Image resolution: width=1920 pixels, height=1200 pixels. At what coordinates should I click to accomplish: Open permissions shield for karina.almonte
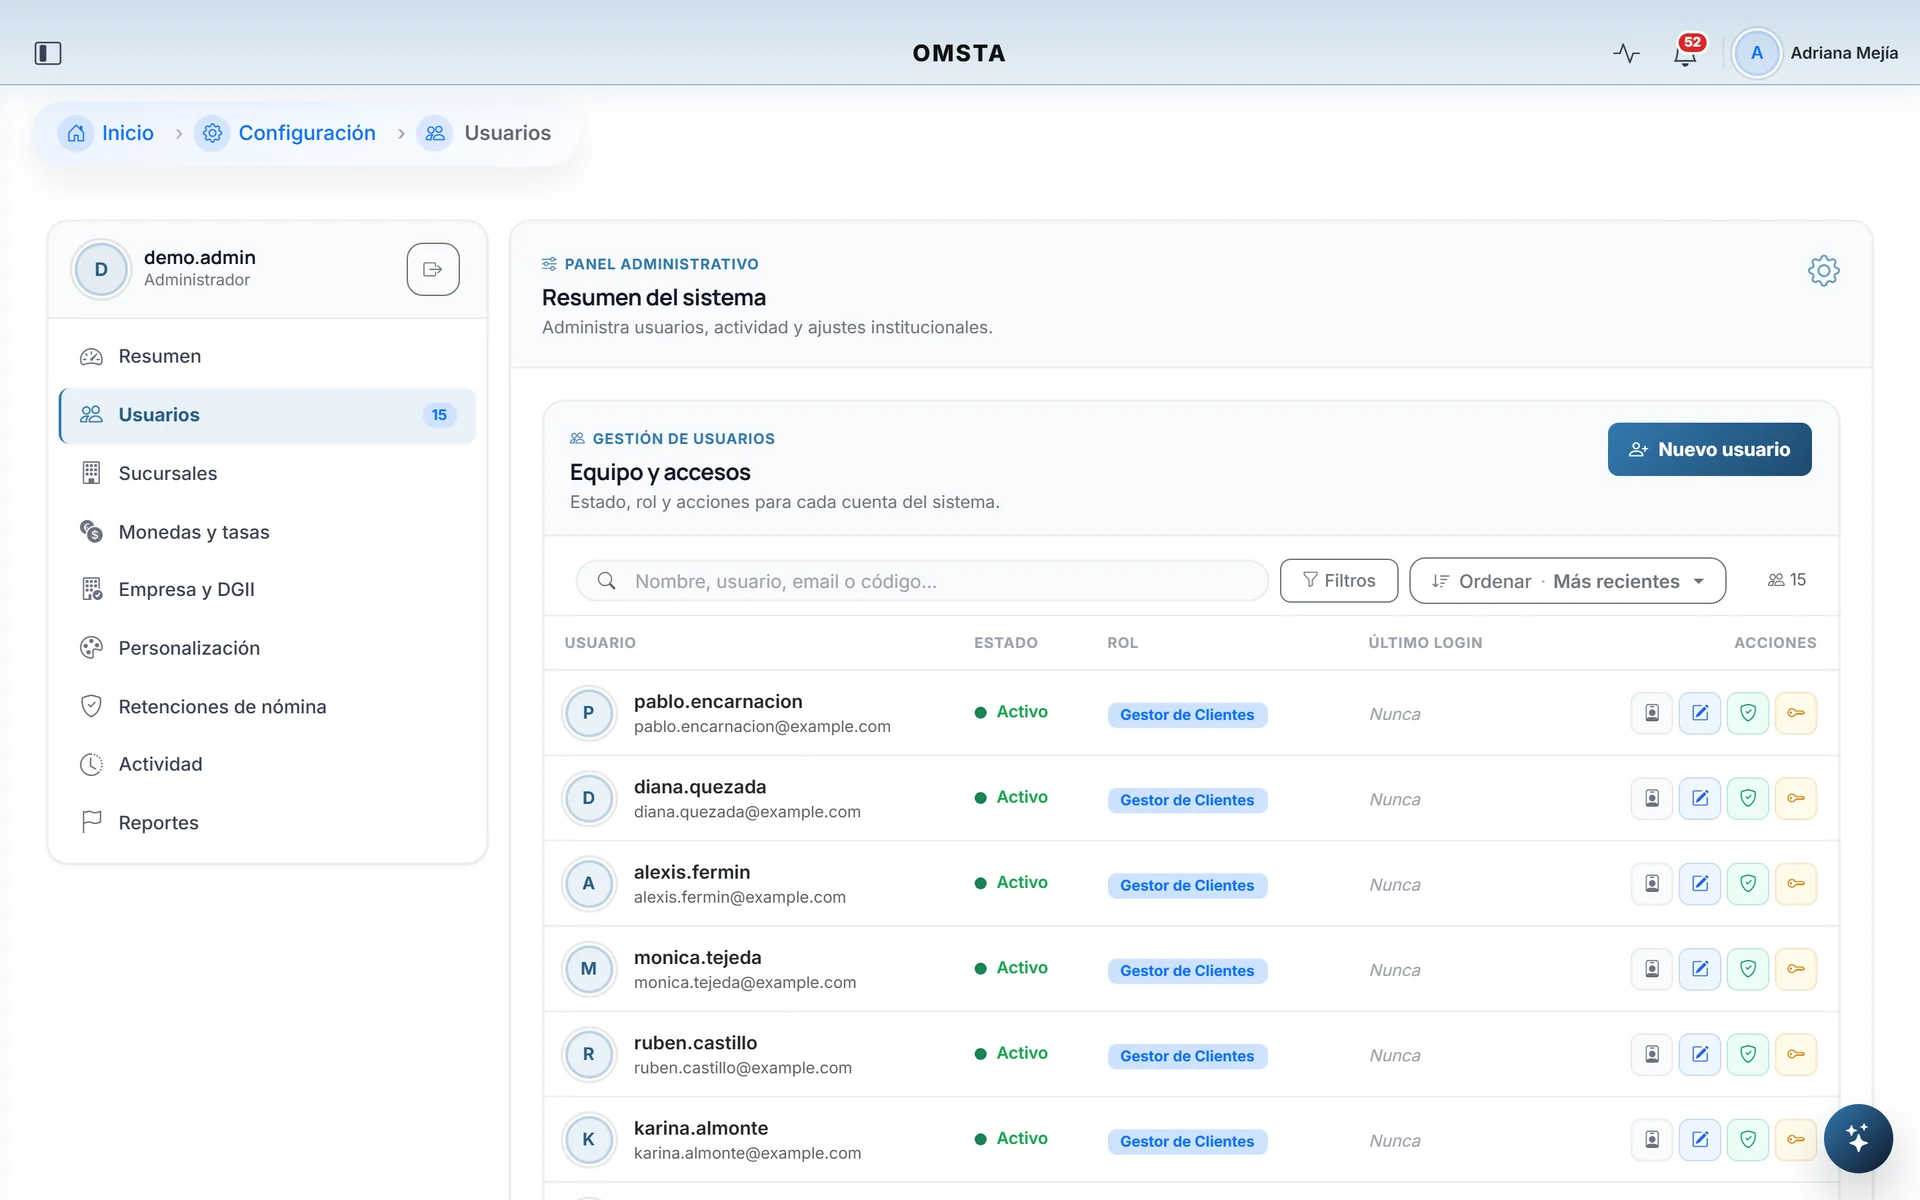click(1747, 1139)
